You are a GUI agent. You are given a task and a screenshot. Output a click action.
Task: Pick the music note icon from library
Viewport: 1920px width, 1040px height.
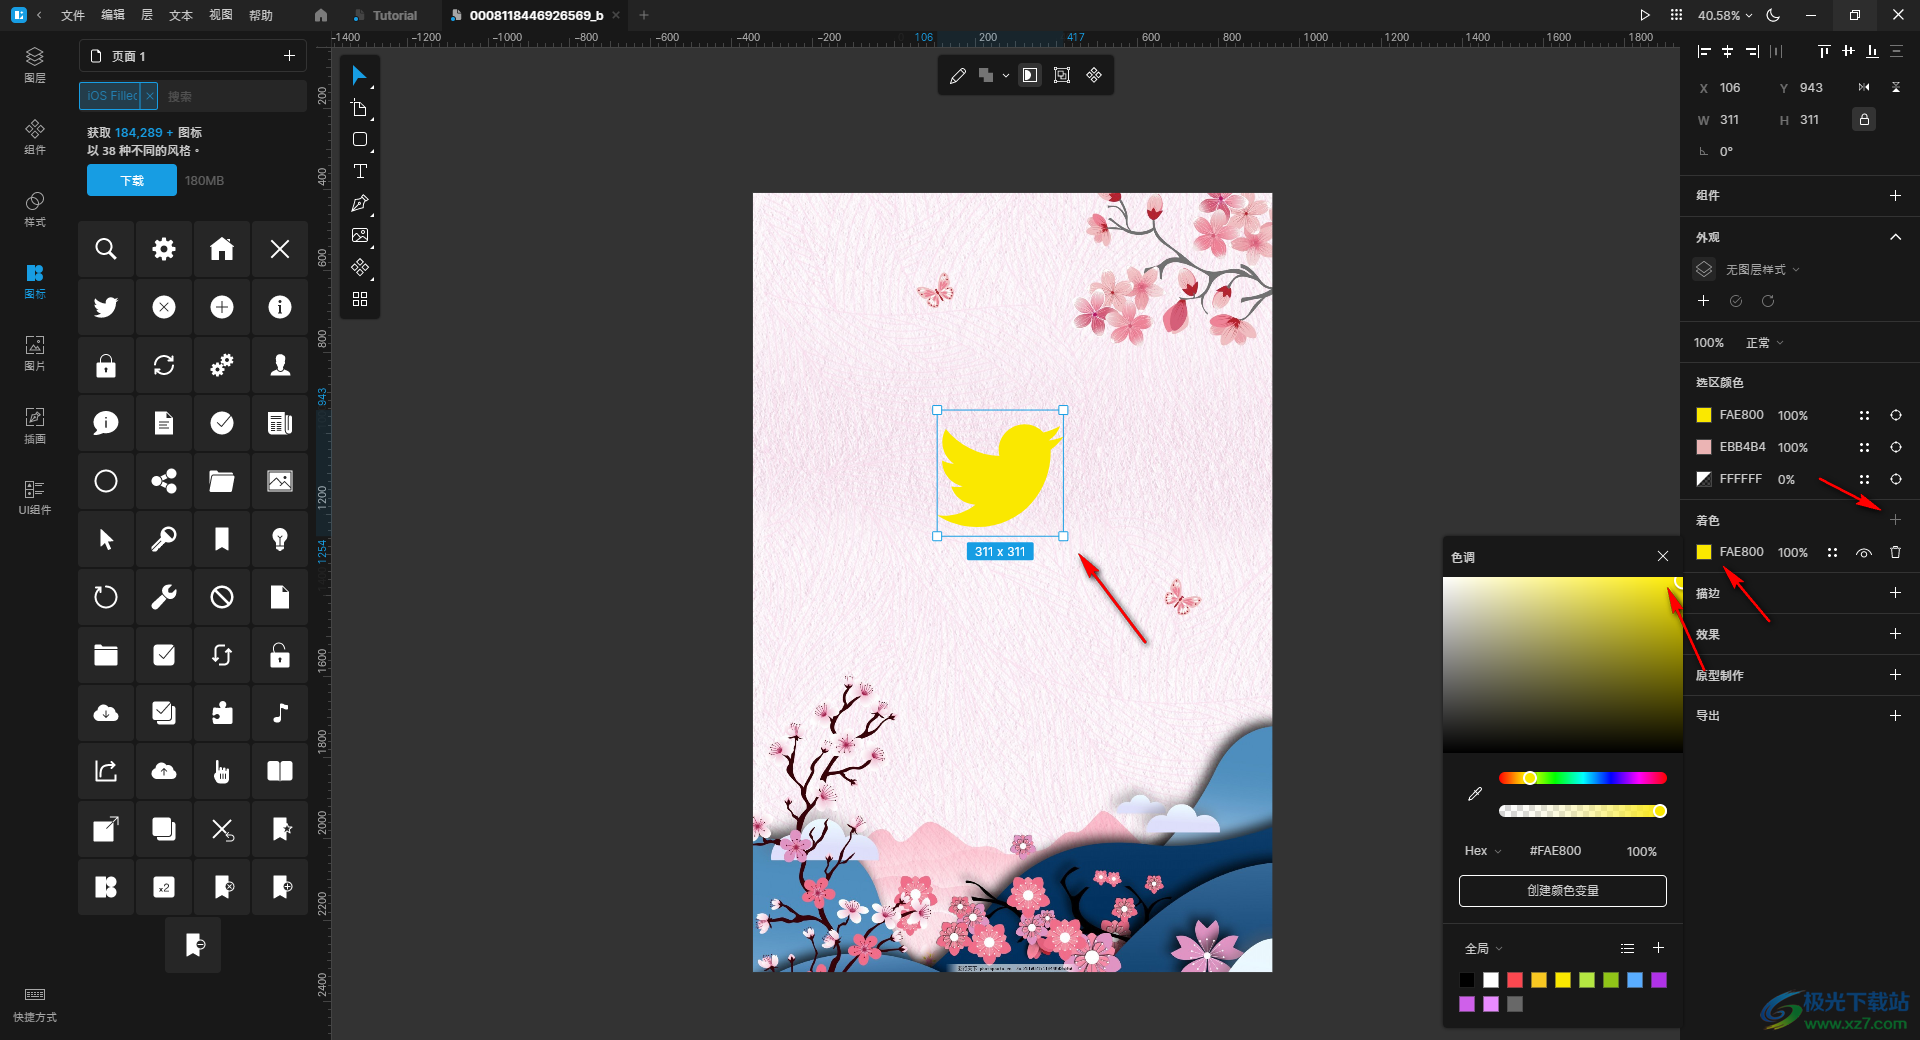280,713
